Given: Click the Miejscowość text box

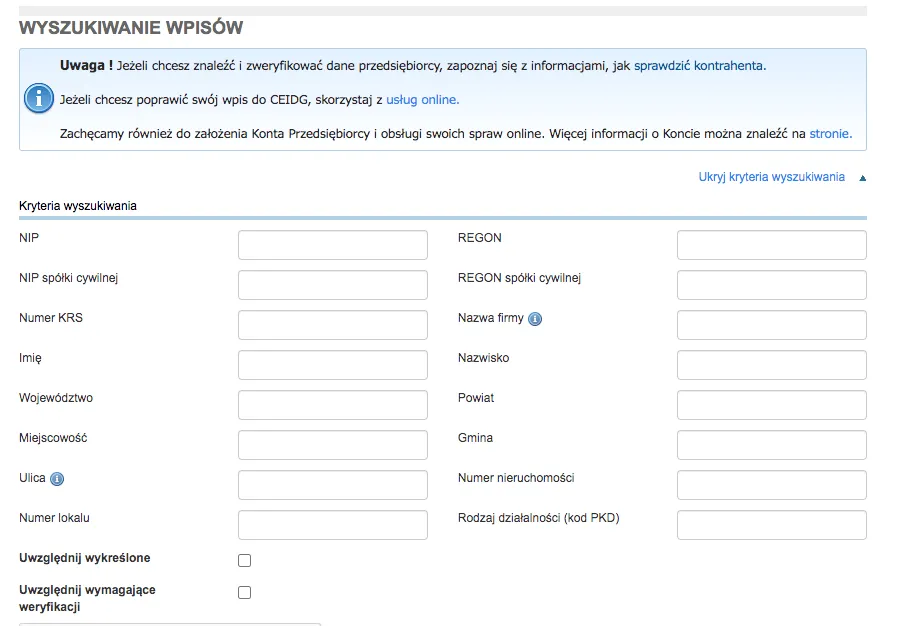Looking at the screenshot, I should tap(332, 445).
